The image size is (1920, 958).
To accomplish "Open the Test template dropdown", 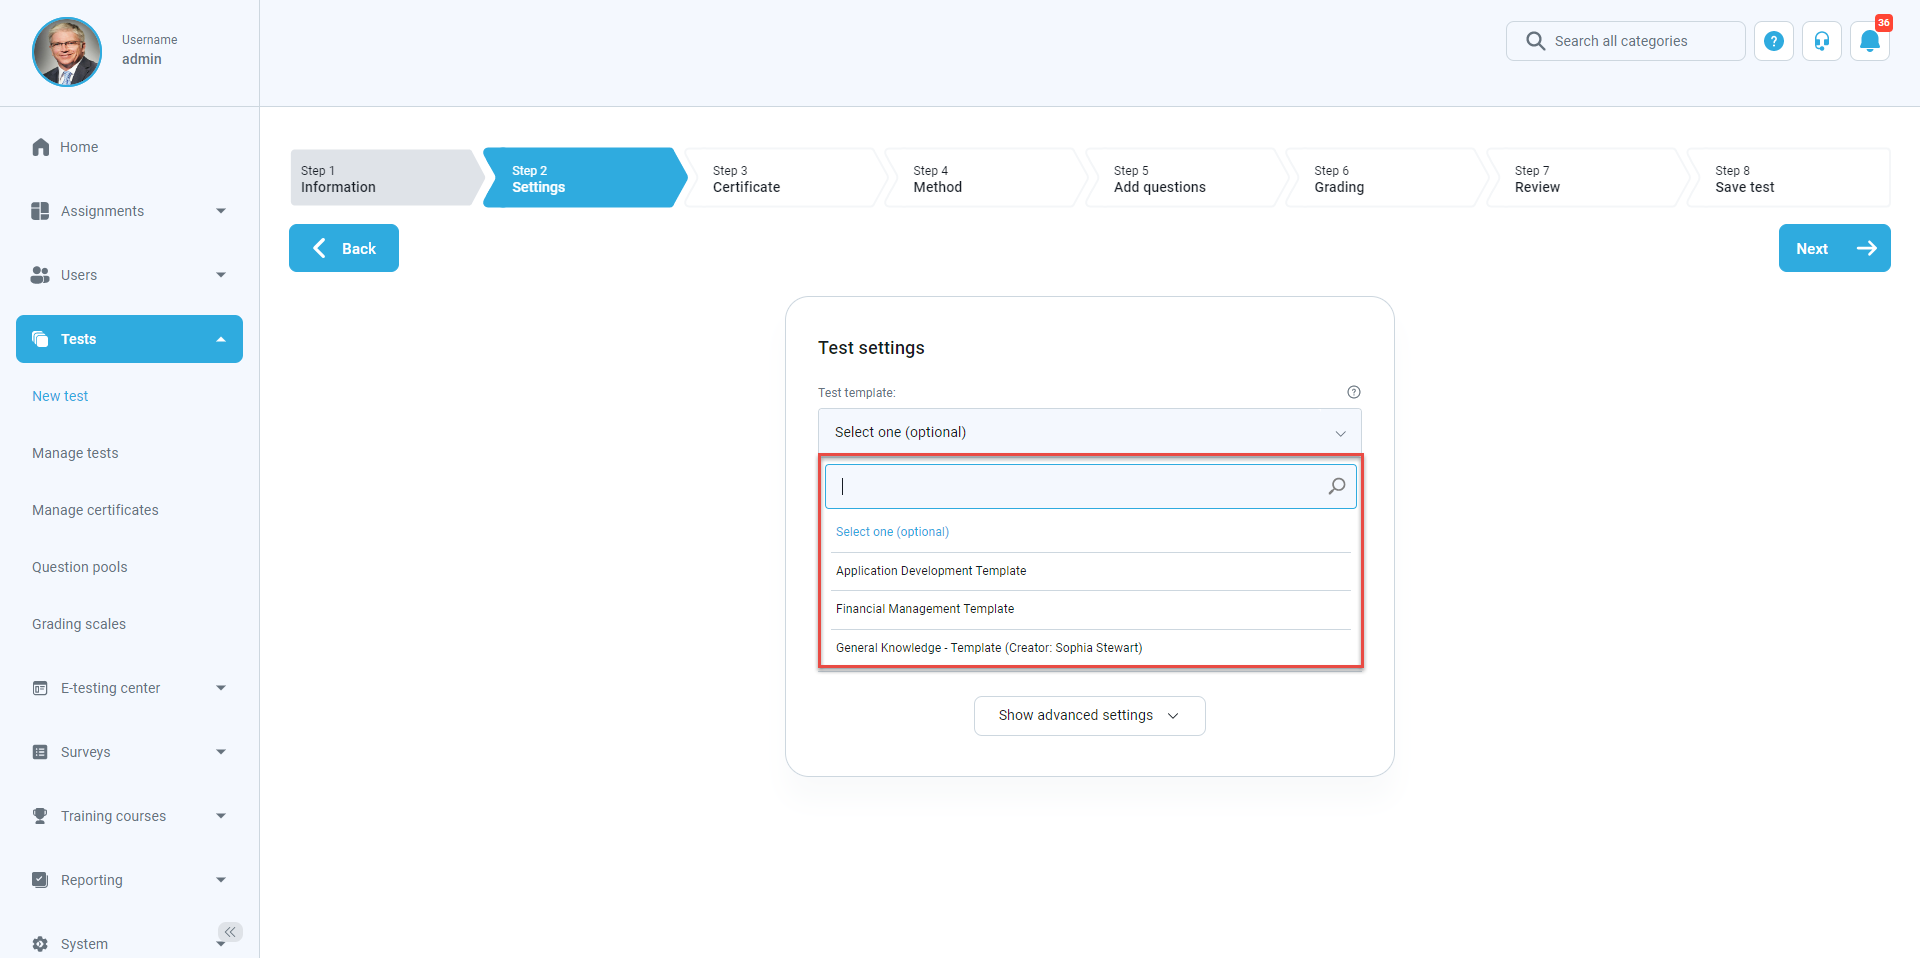I will [1089, 432].
